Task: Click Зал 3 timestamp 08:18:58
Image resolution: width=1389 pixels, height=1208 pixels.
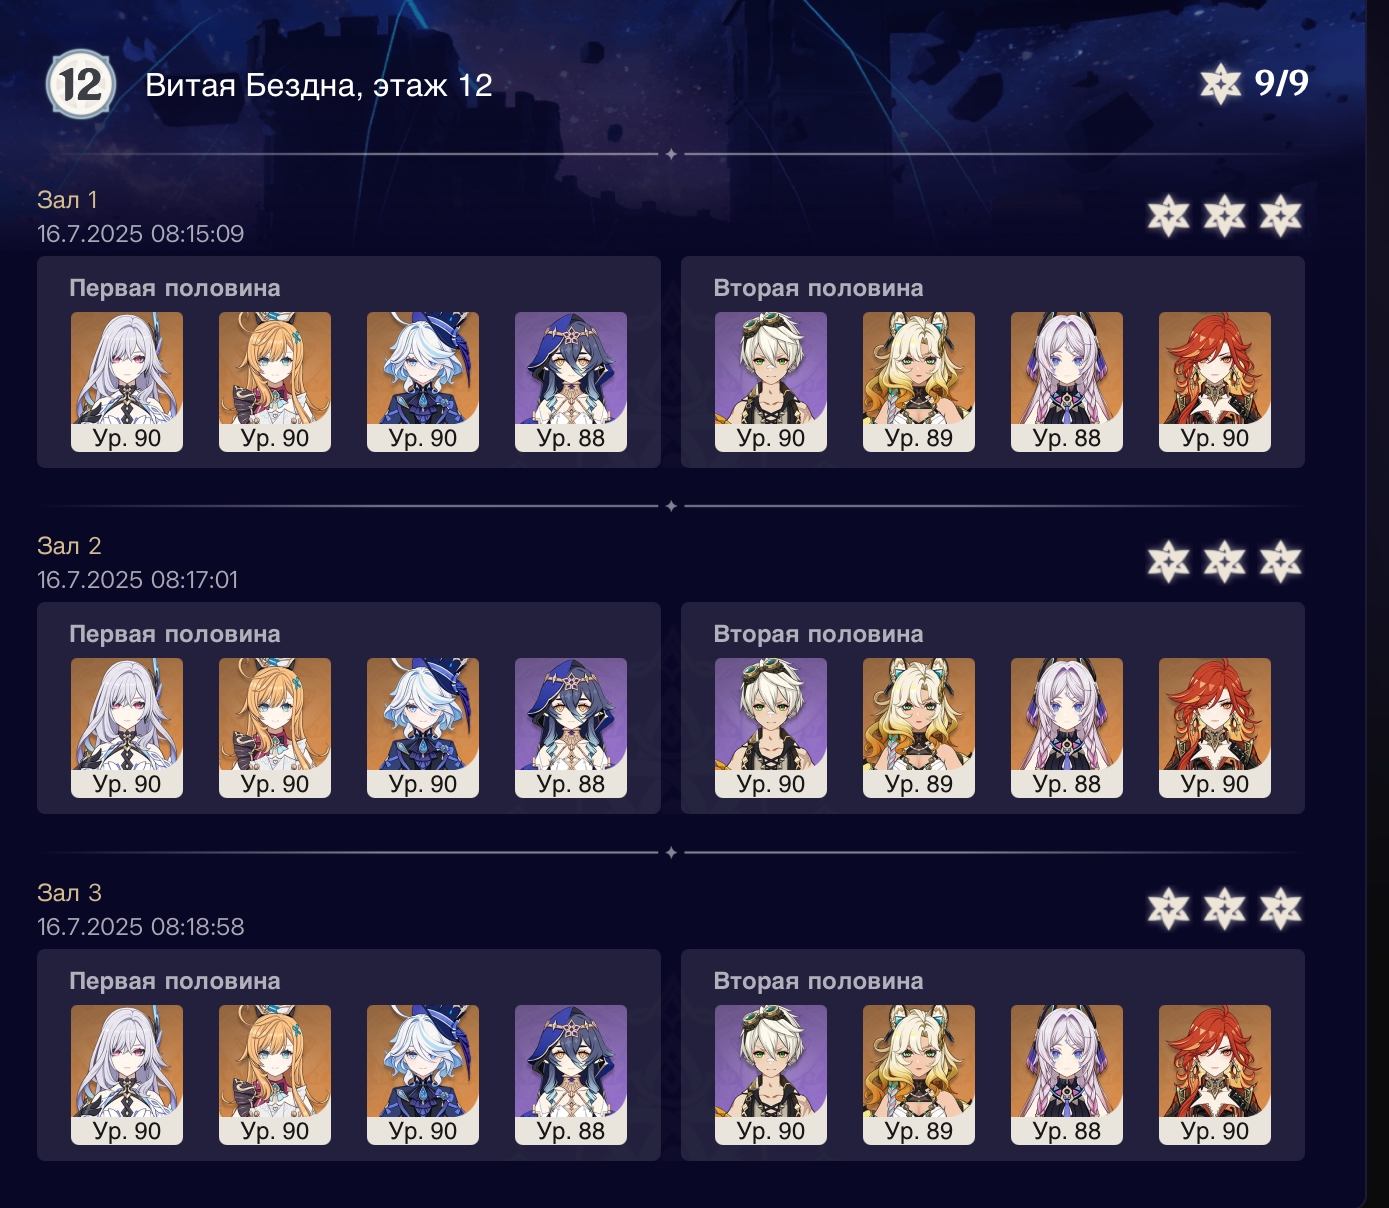Action: [x=141, y=927]
